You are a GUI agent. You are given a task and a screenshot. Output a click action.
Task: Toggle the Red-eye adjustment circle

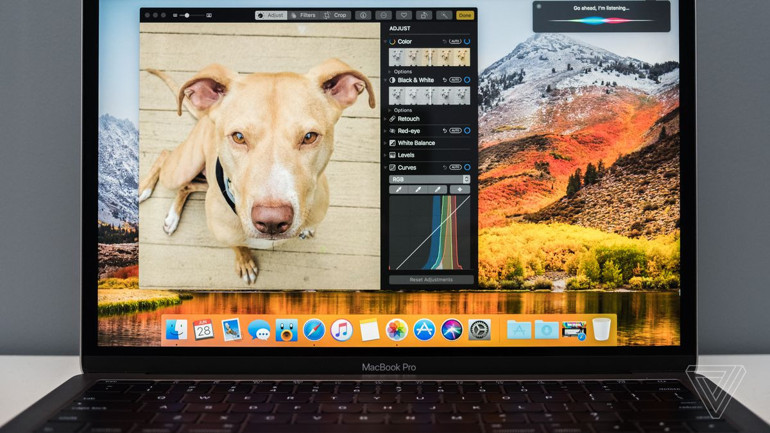pos(467,131)
